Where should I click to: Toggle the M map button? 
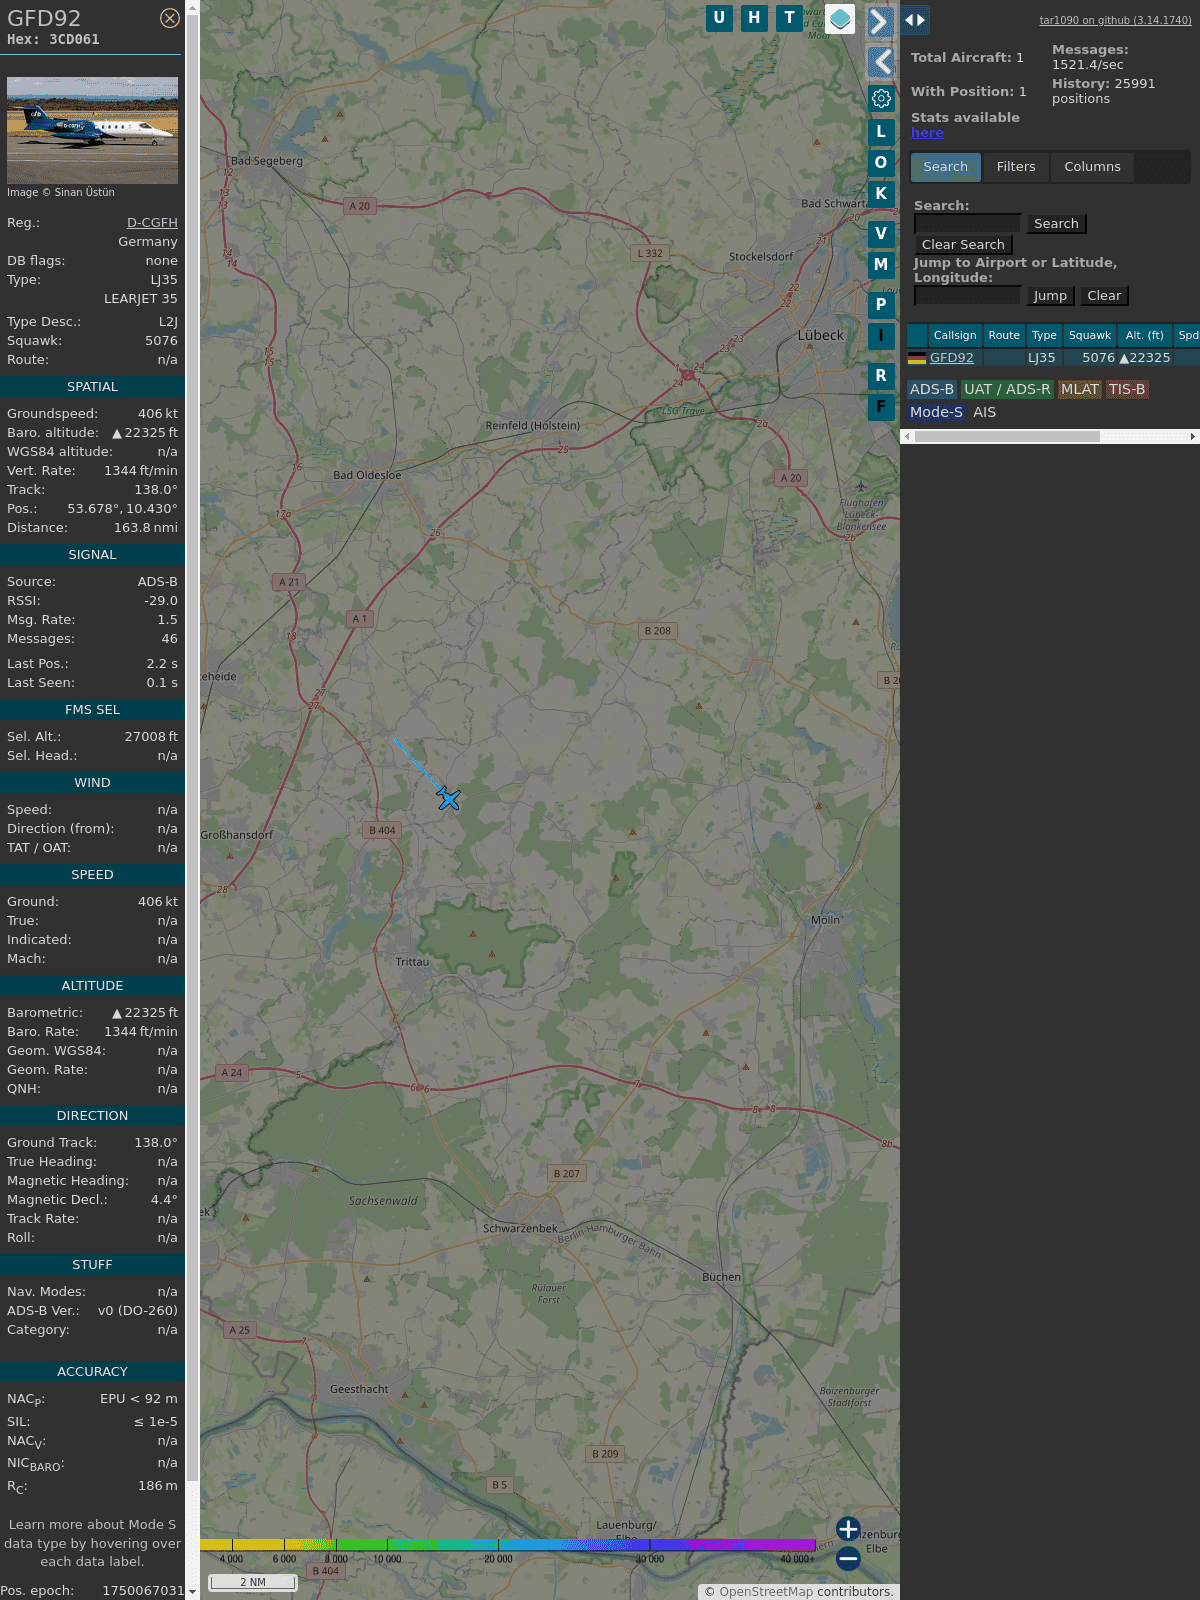[x=881, y=264]
